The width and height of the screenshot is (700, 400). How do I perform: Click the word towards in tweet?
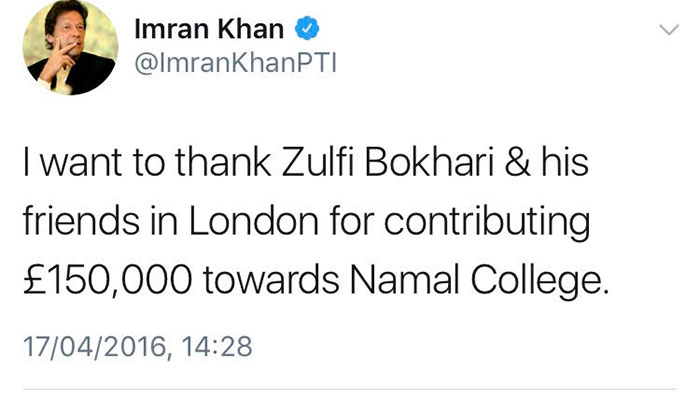click(271, 281)
